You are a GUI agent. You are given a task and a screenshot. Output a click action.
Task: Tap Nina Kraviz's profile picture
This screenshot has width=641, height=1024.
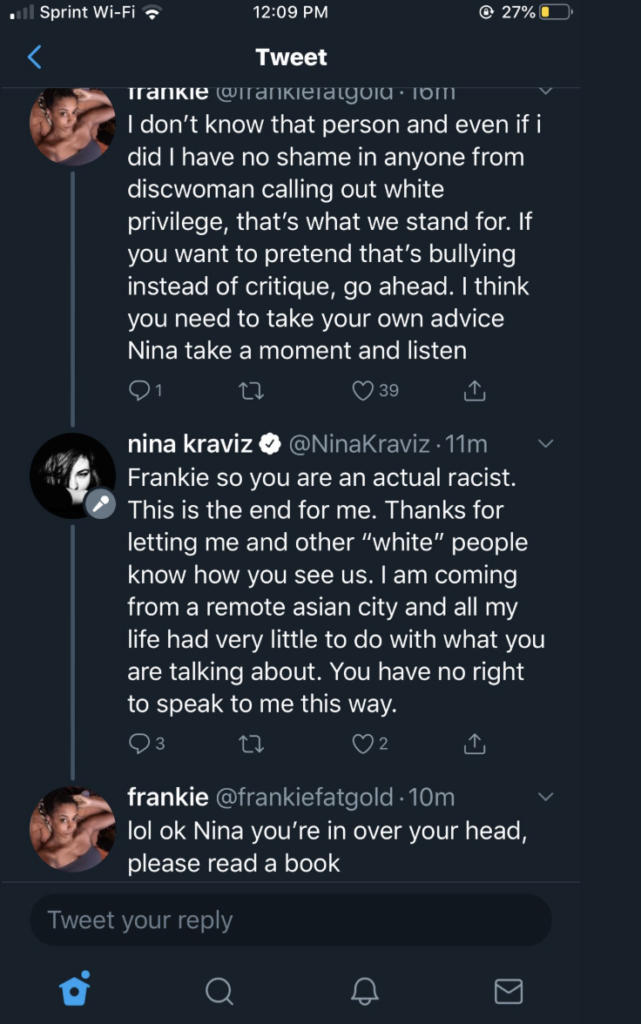tap(72, 475)
